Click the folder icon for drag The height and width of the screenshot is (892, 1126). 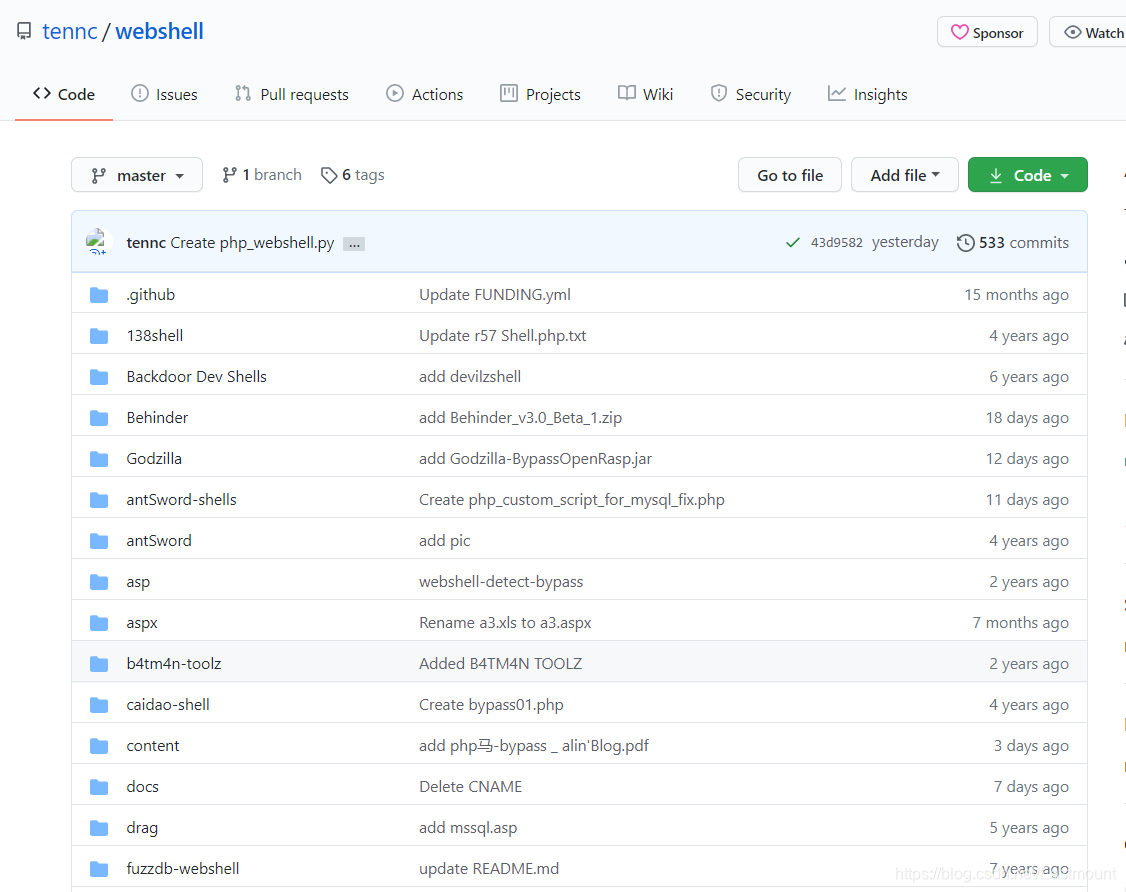pos(99,828)
